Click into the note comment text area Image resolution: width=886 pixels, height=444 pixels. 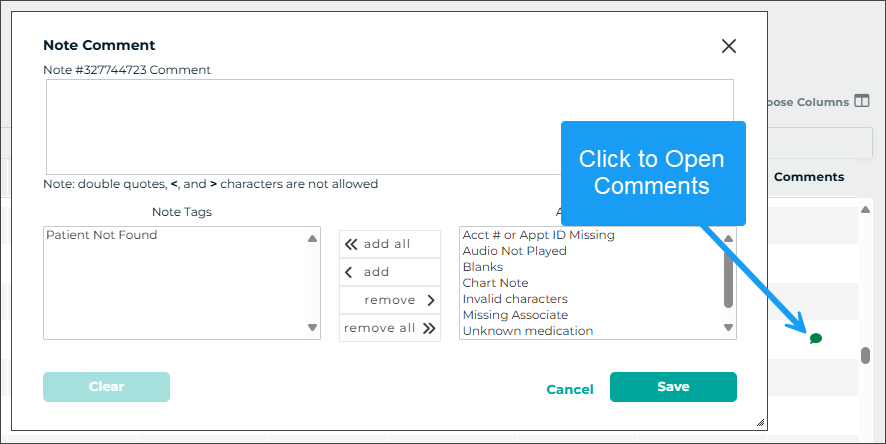pos(389,127)
